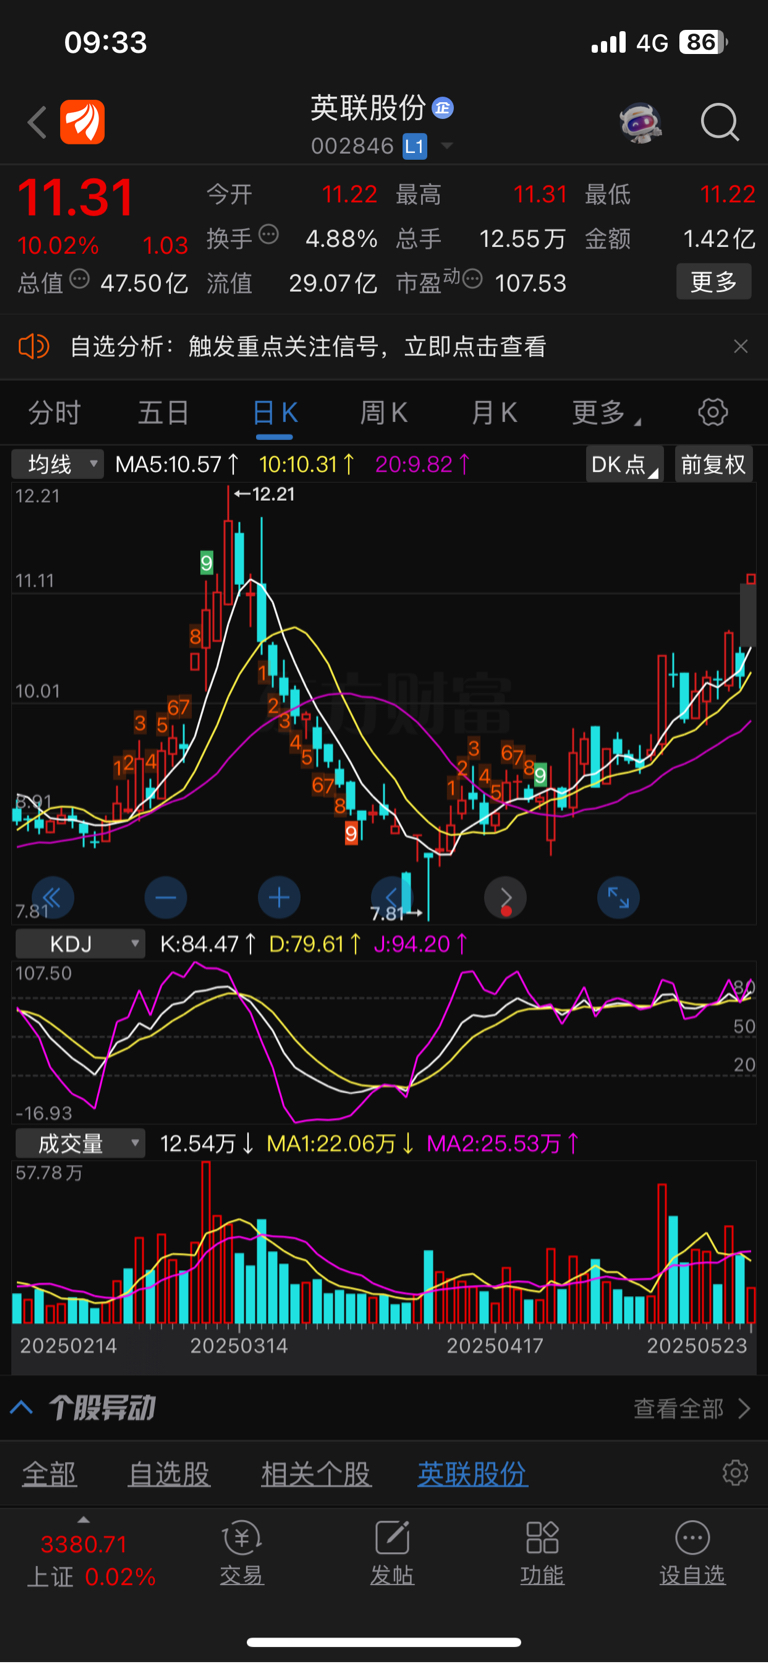Tap the 更多 quote details button
768x1663 pixels.
714,282
